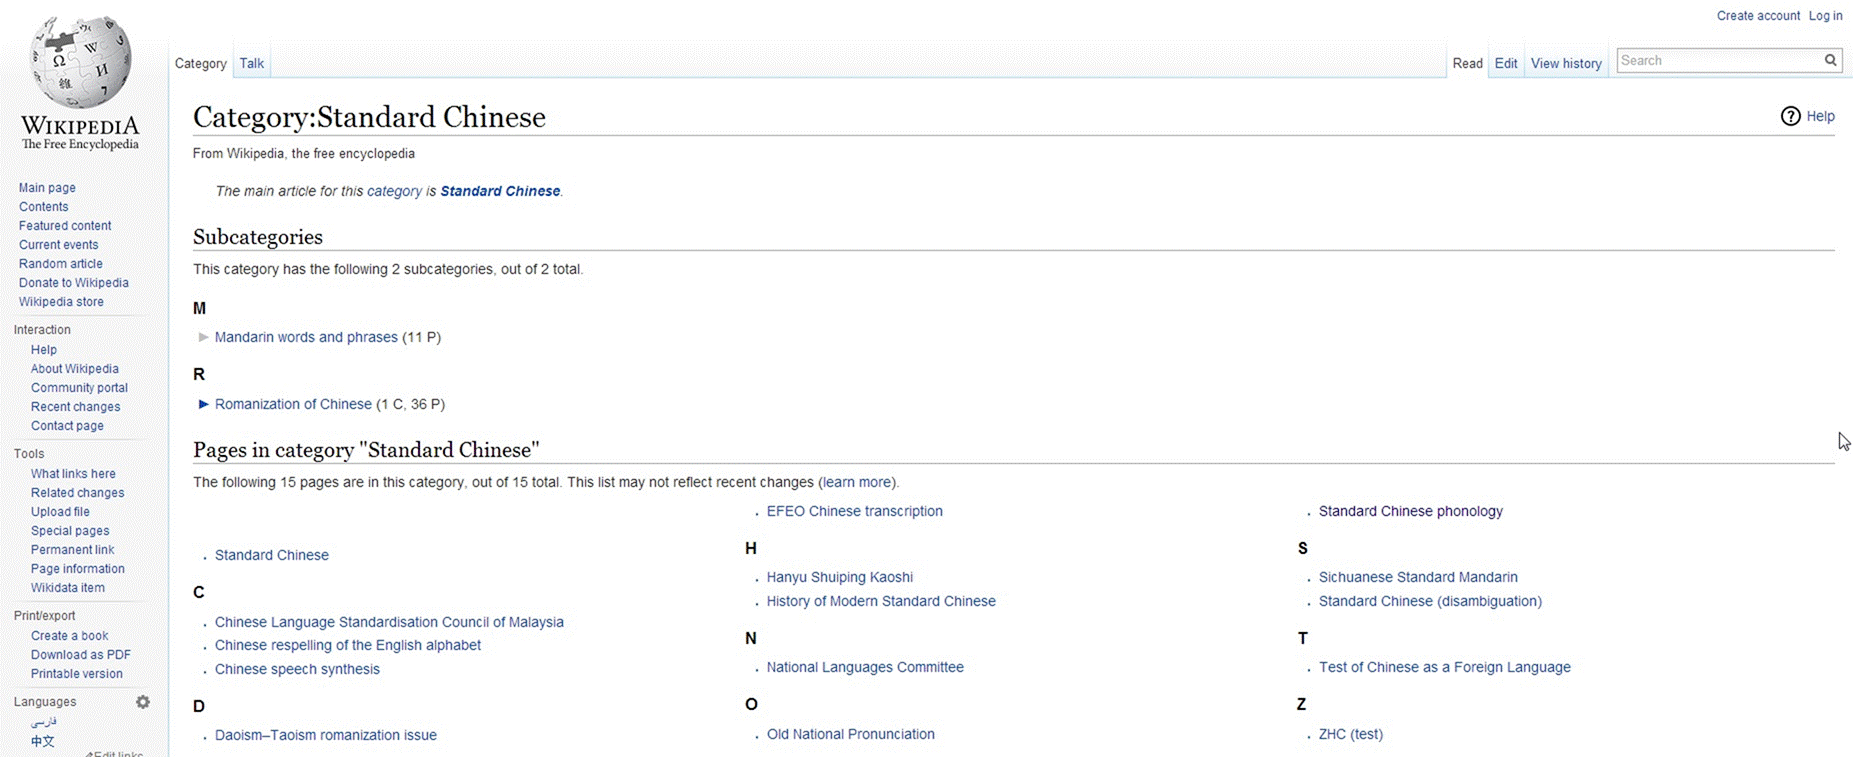This screenshot has height=757, width=1853.
Task: Click Upload file tool
Action: (x=60, y=512)
